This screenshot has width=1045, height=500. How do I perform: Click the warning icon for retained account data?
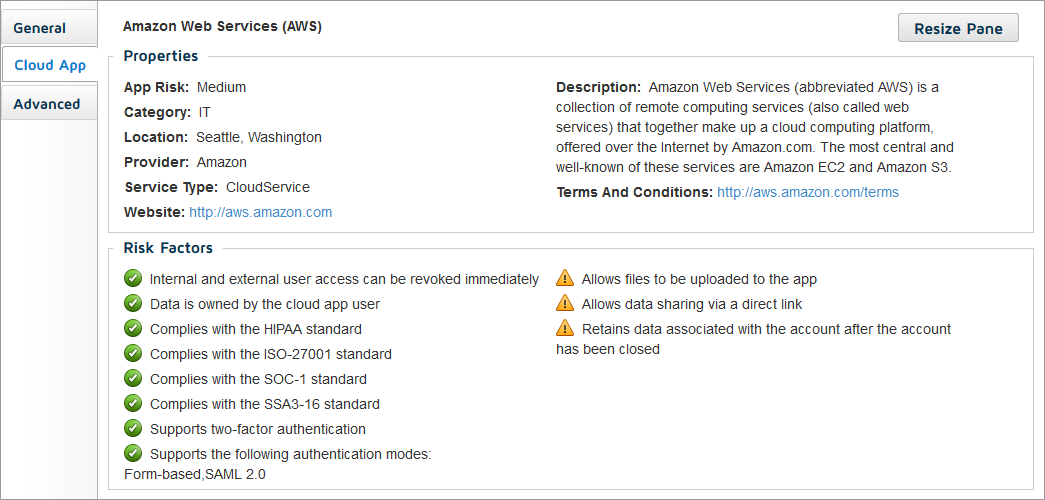pos(564,327)
